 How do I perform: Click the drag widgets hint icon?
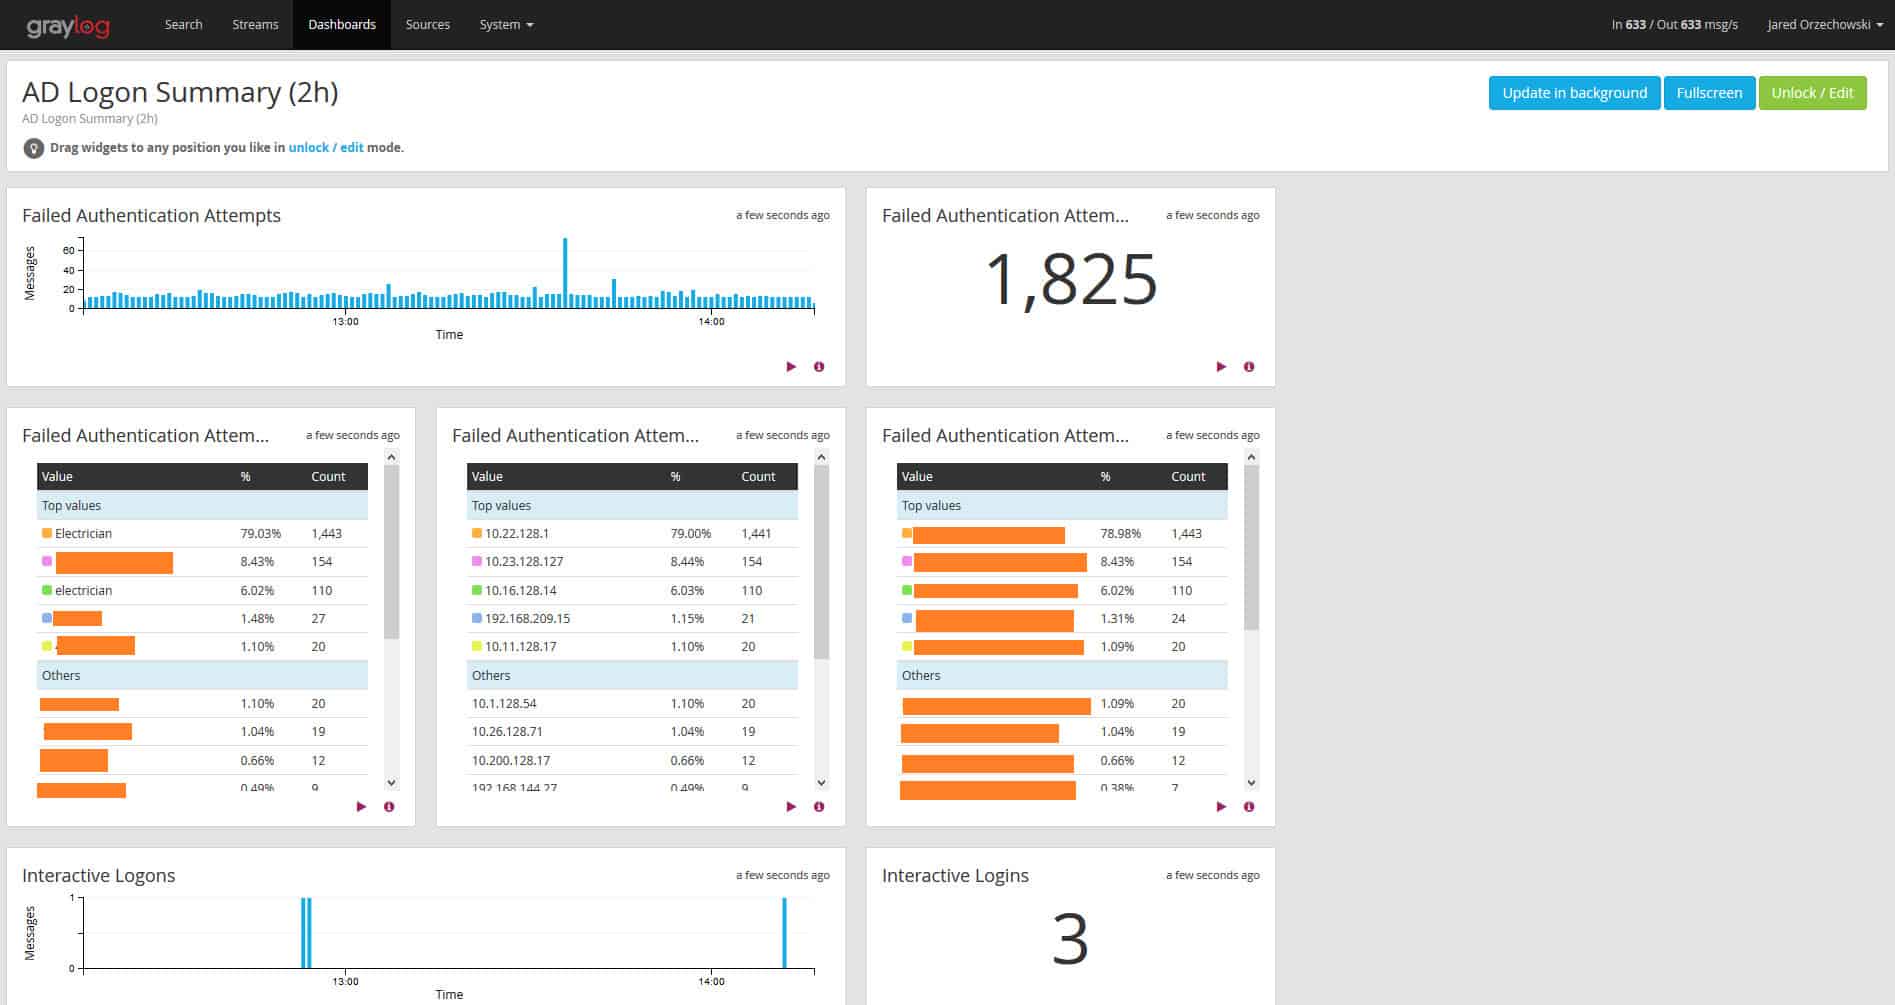(x=33, y=147)
